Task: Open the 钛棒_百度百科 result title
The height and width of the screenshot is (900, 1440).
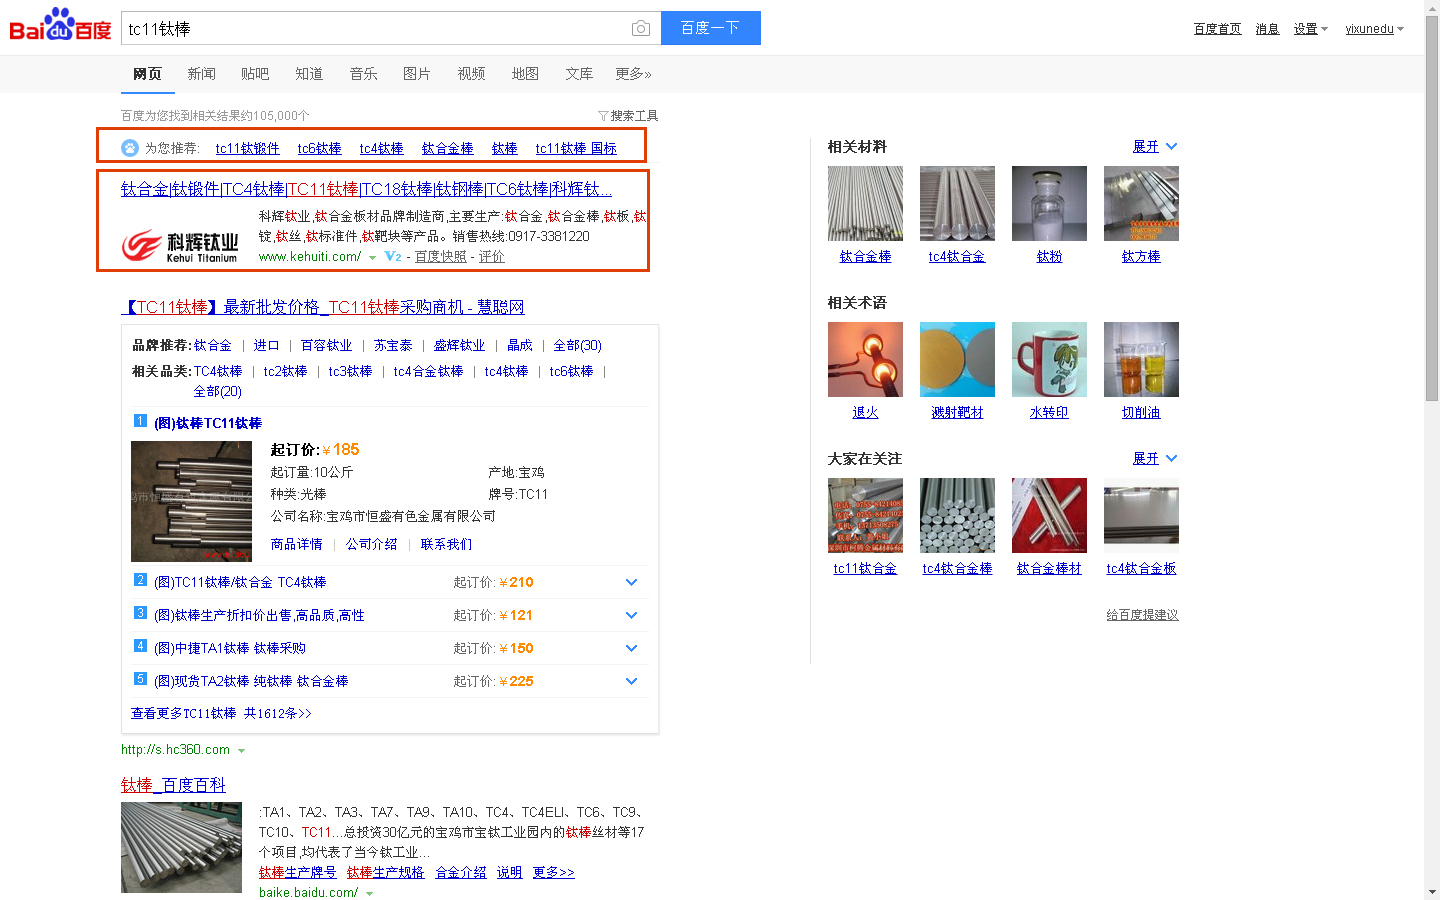Action: [173, 785]
